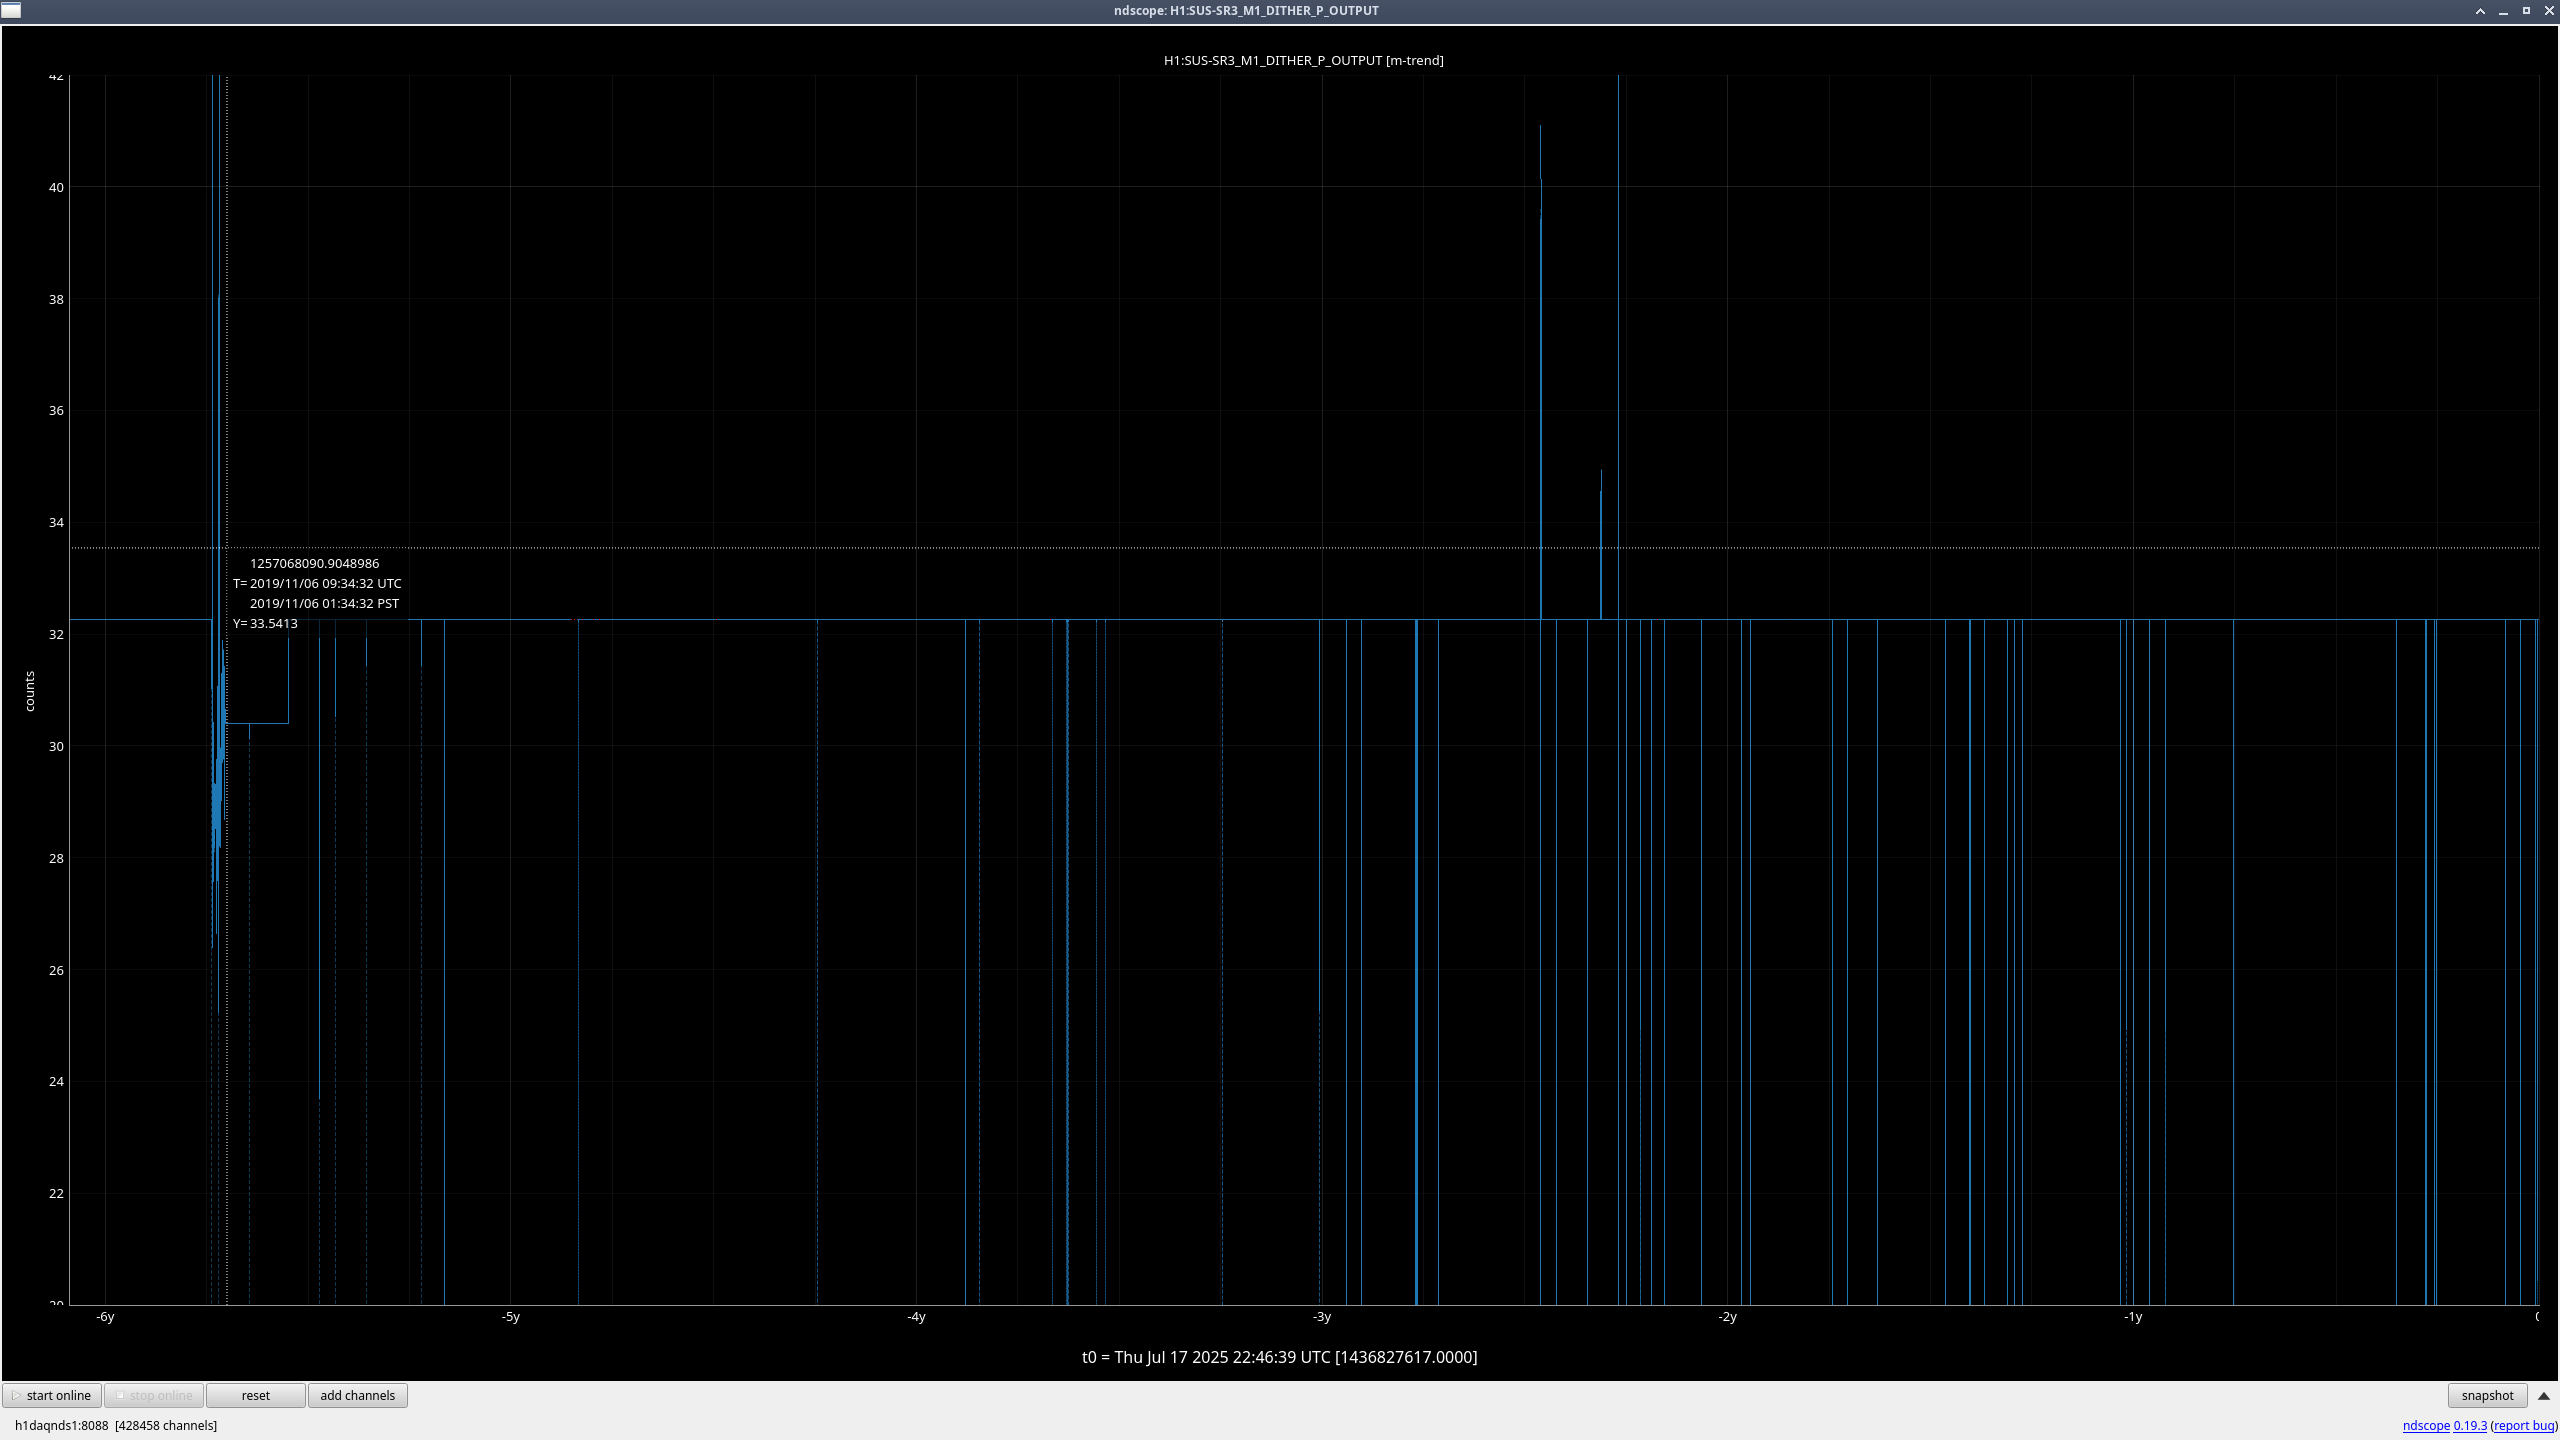Expand the panel with the up-arrow toggle
Image resolution: width=2560 pixels, height=1440 pixels.
click(2544, 1395)
